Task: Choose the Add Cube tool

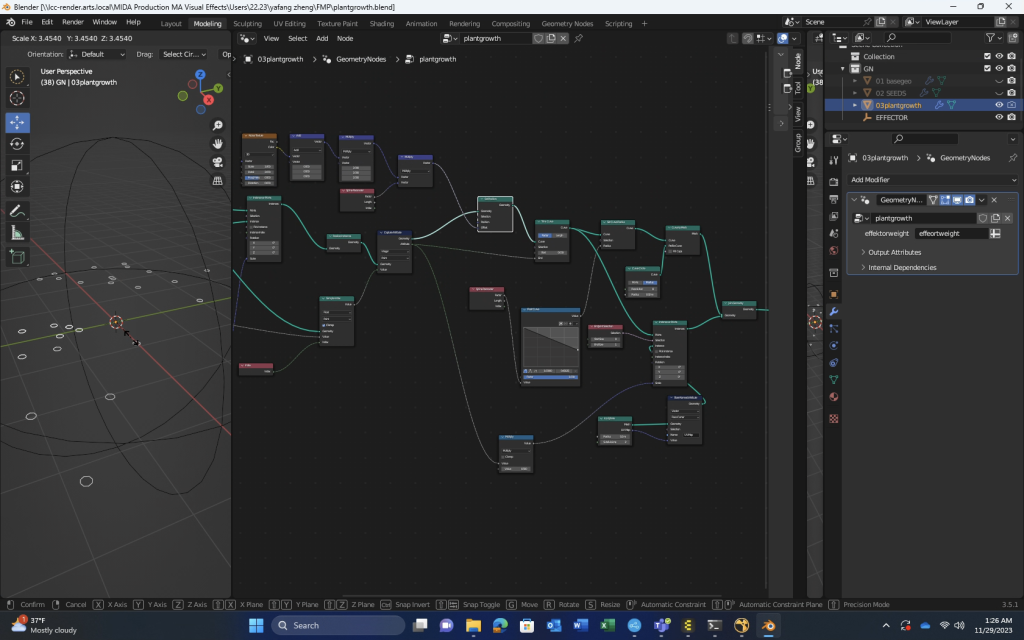Action: pyautogui.click(x=18, y=257)
